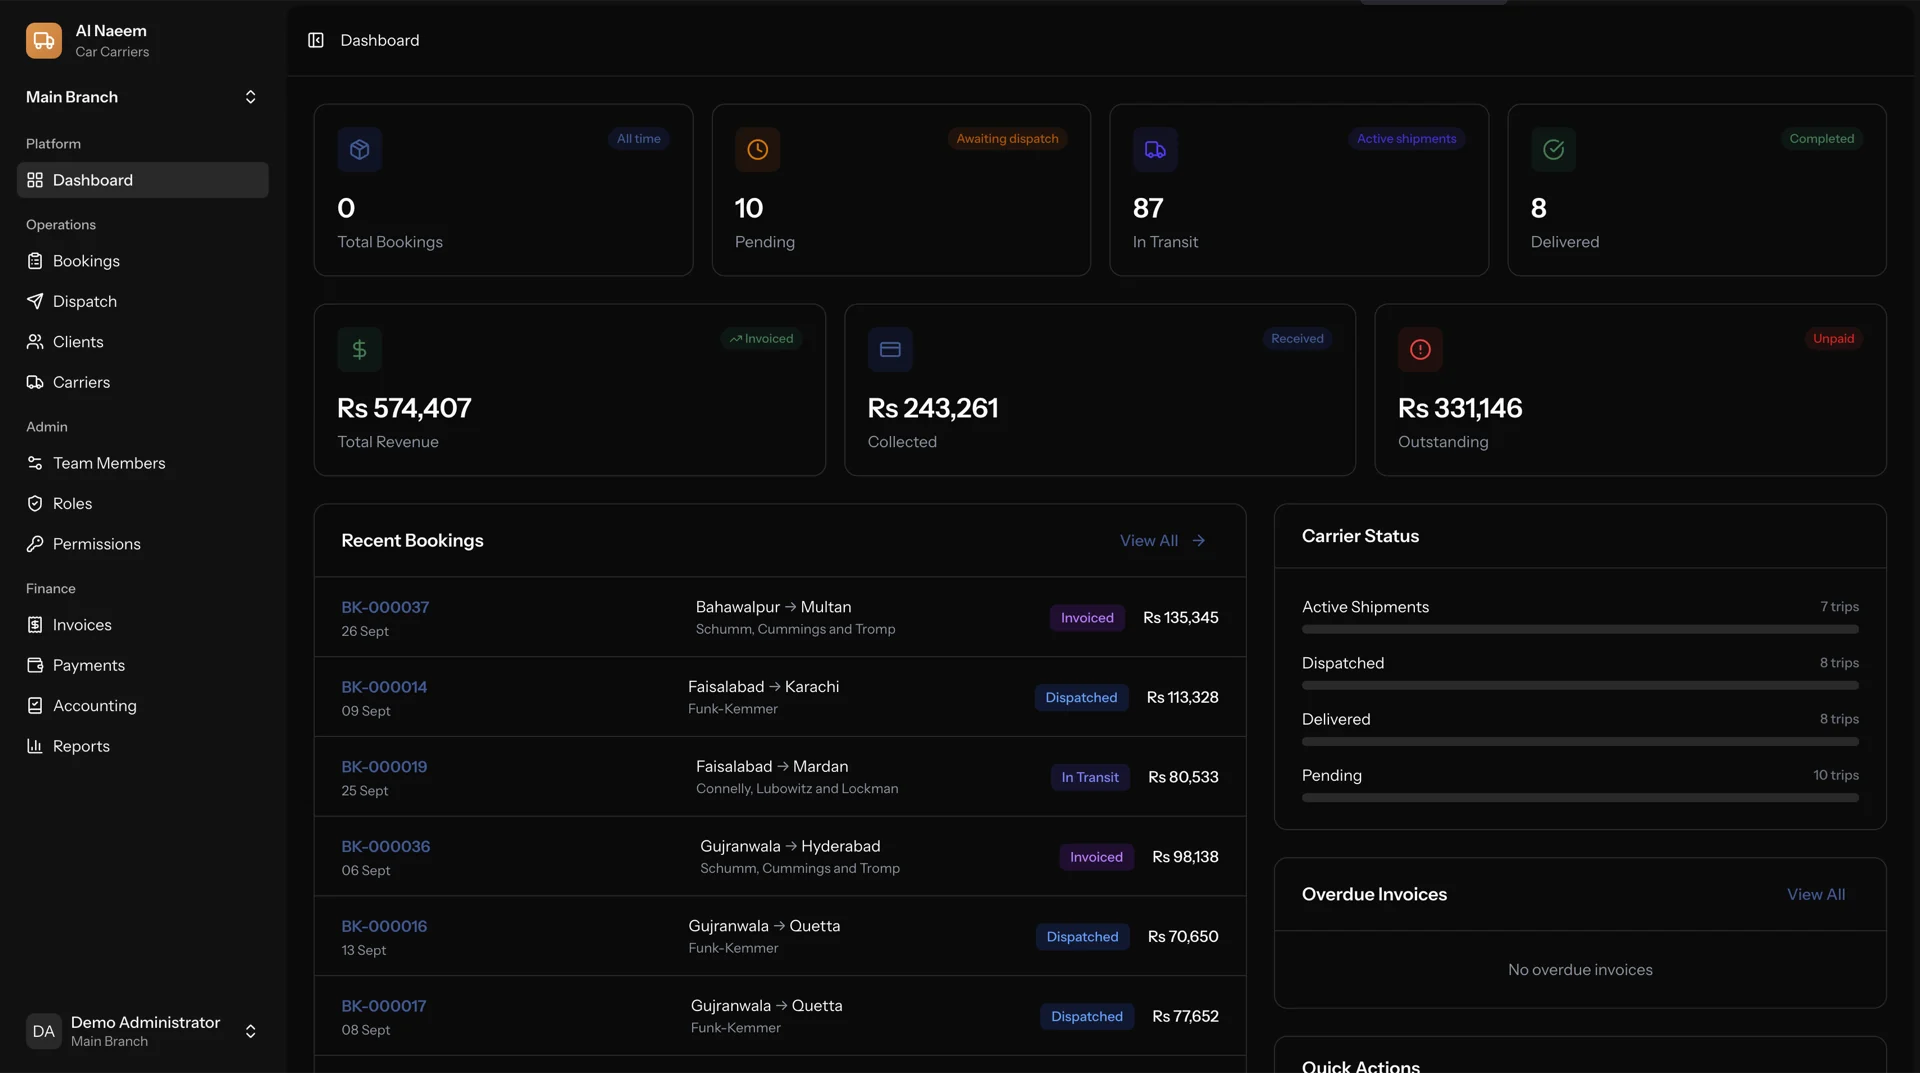Click the Roles shield icon
This screenshot has width=1920, height=1073.
pyautogui.click(x=35, y=504)
